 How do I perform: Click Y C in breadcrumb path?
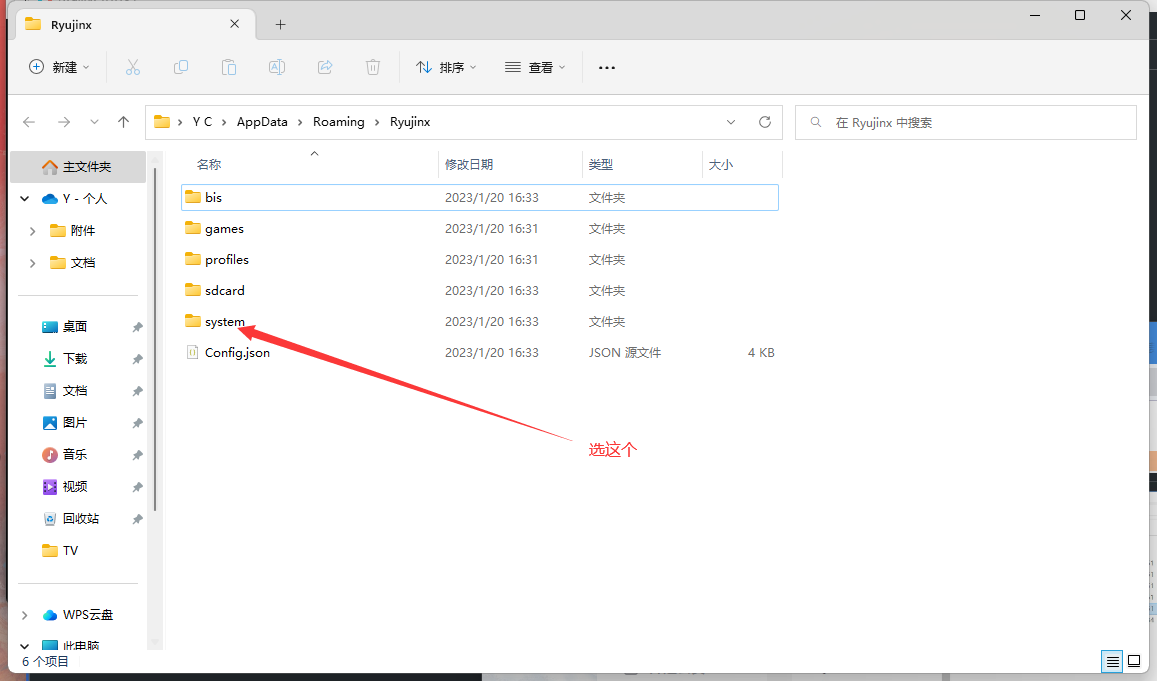coord(202,122)
